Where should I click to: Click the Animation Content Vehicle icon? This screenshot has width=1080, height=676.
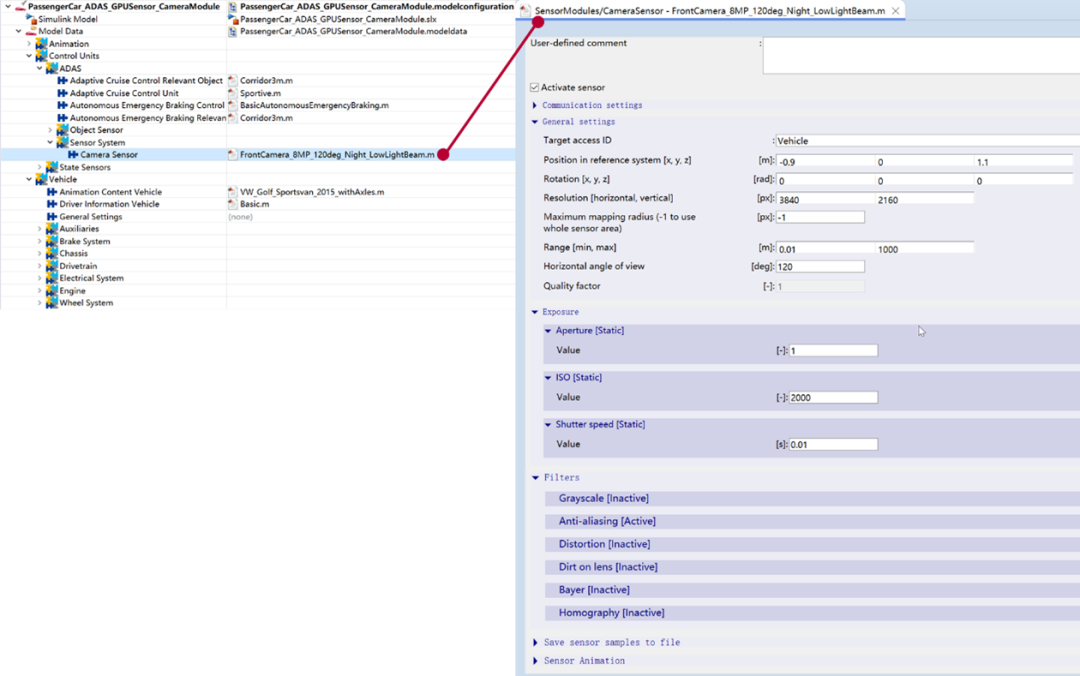52,192
